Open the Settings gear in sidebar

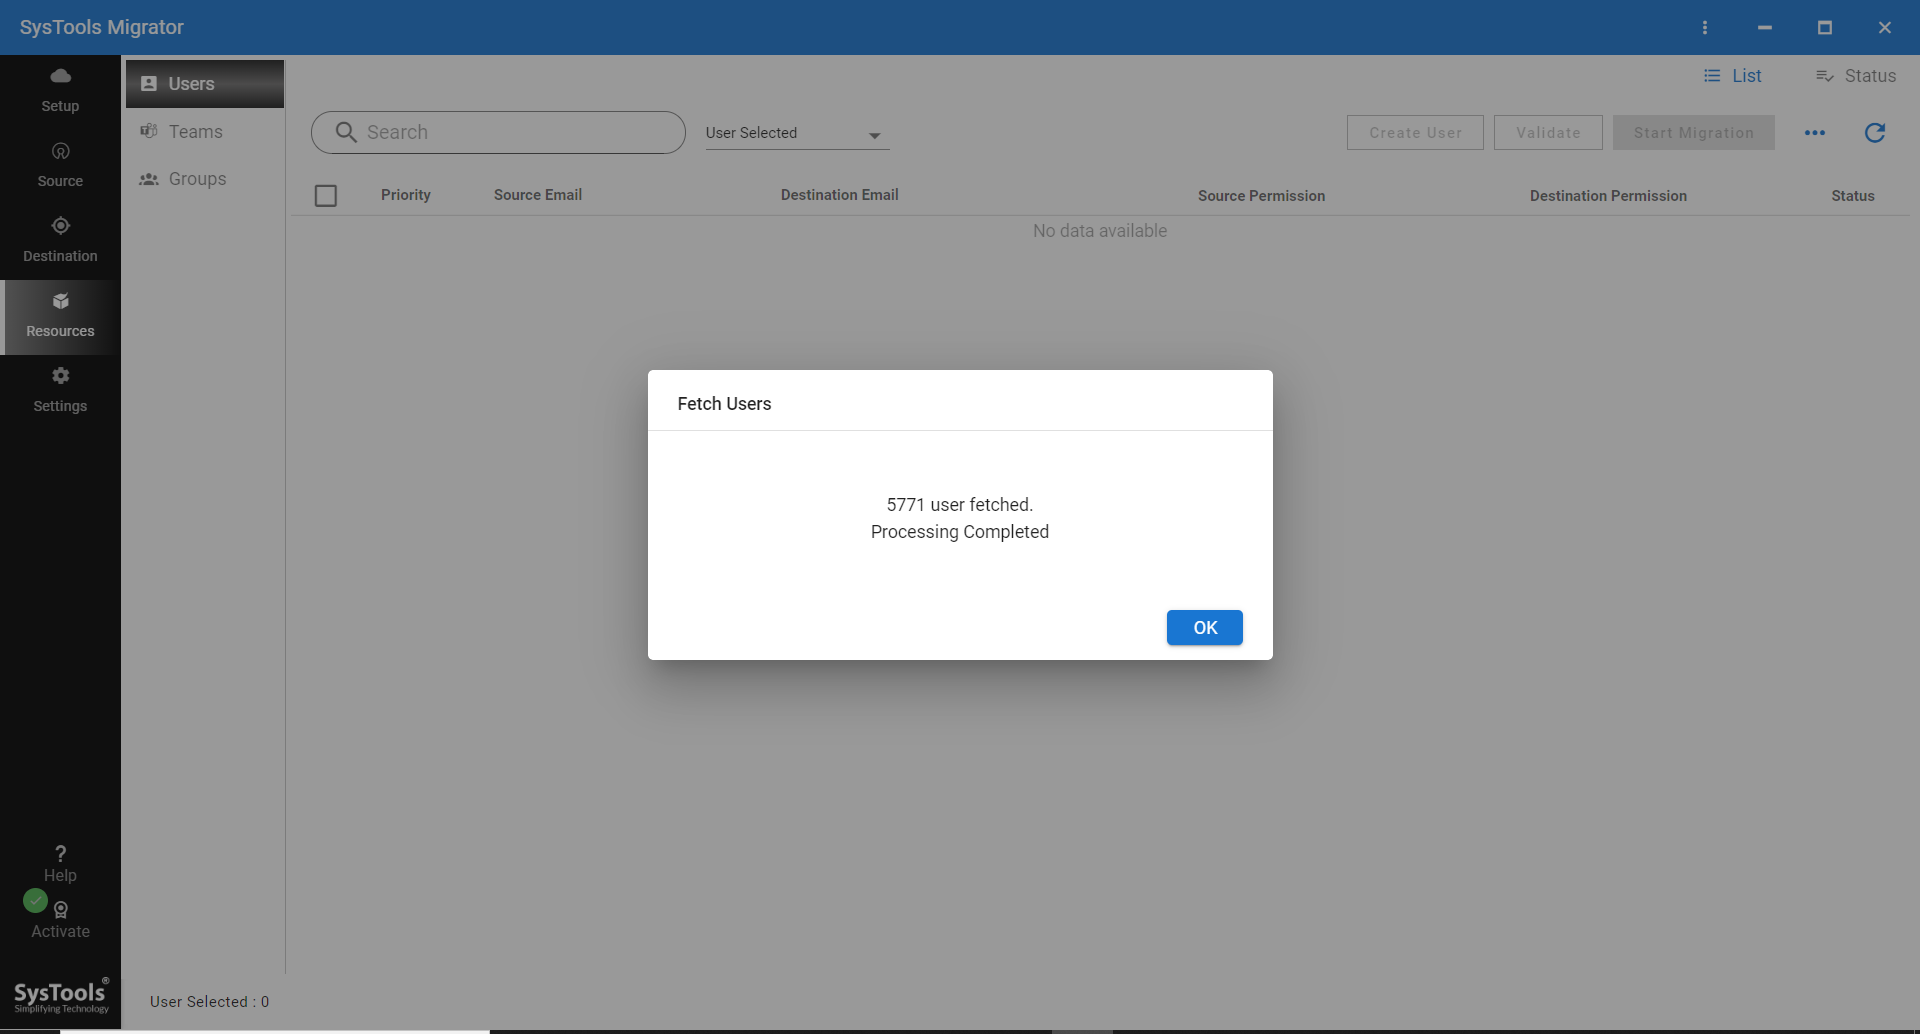point(60,377)
